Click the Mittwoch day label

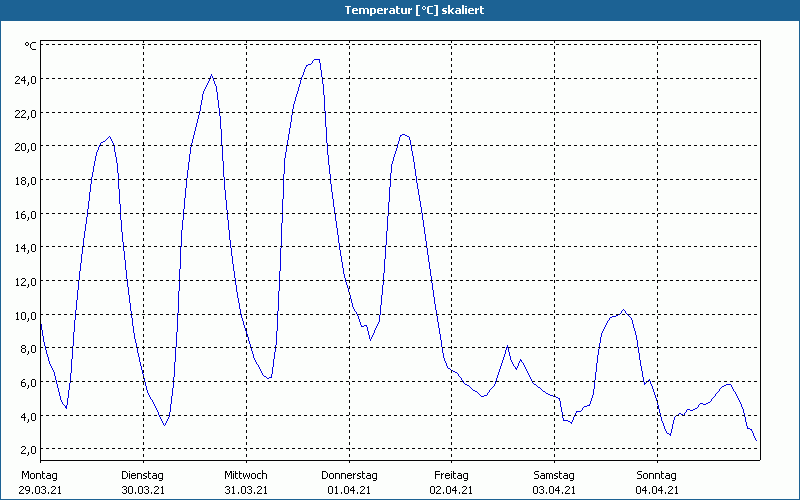point(246,476)
